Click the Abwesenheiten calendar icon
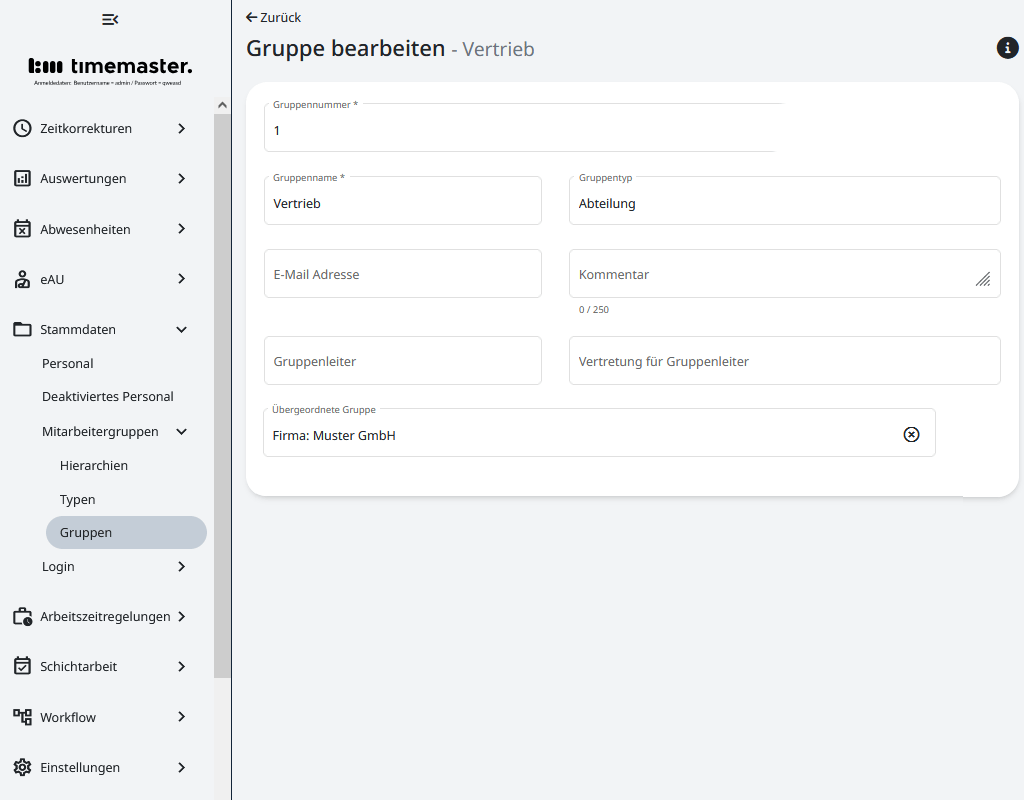 point(22,229)
